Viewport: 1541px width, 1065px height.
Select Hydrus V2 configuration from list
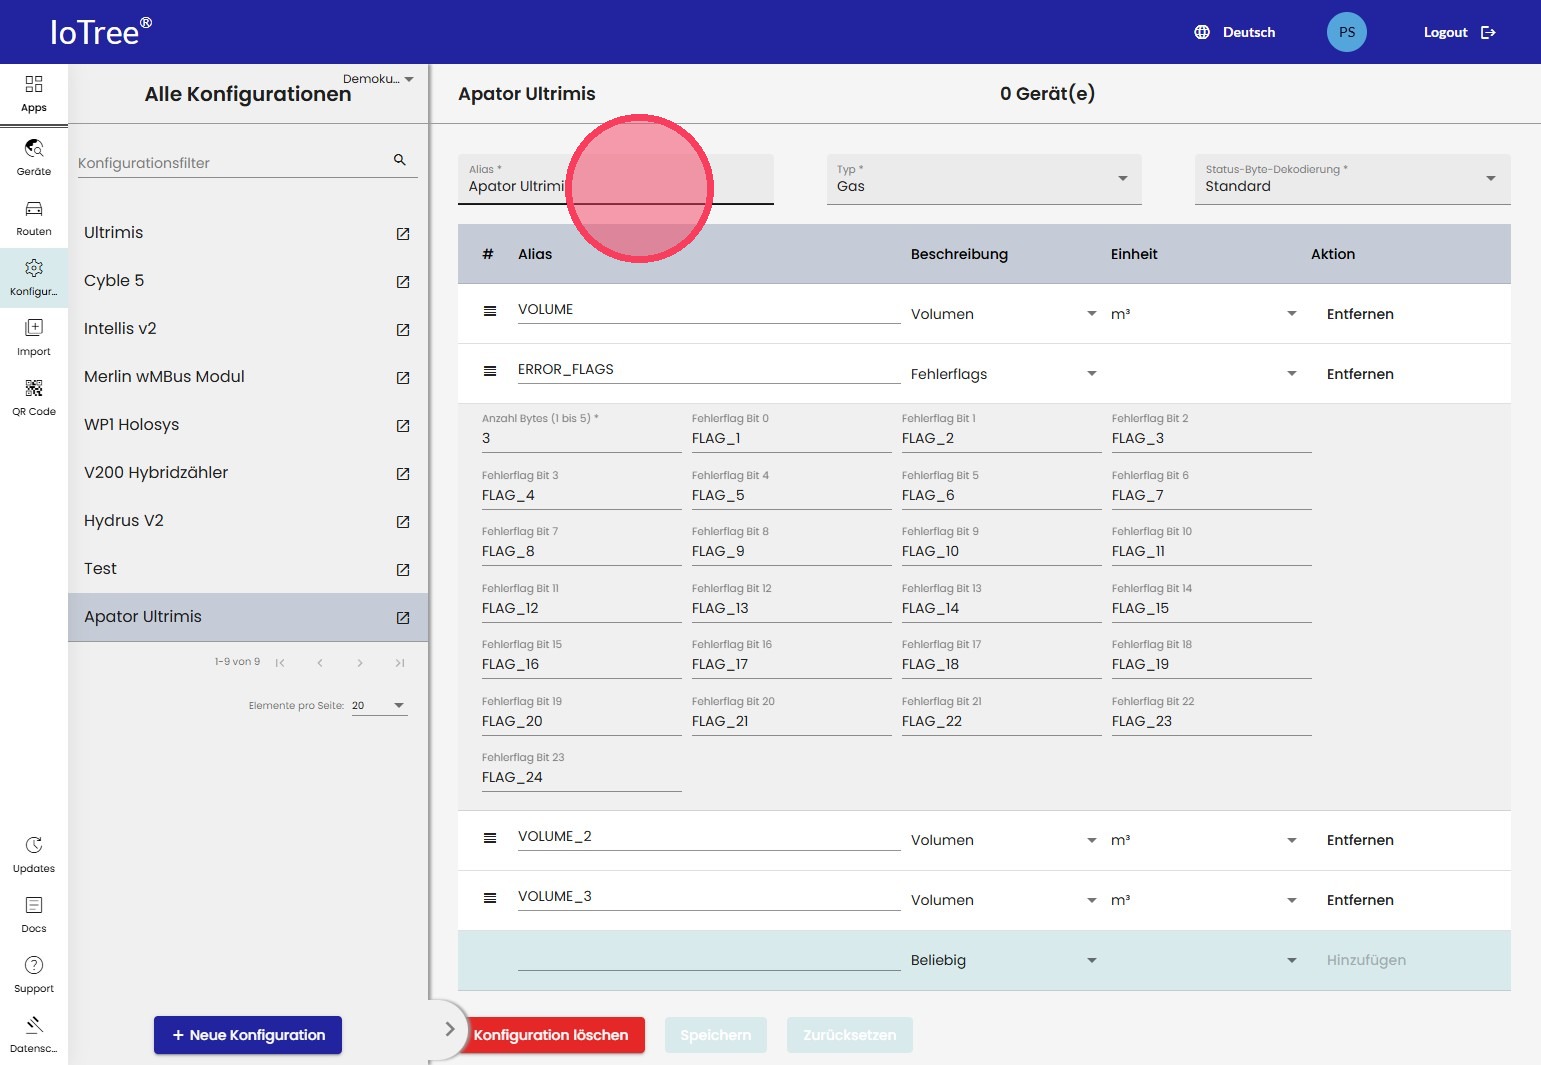[x=124, y=521]
